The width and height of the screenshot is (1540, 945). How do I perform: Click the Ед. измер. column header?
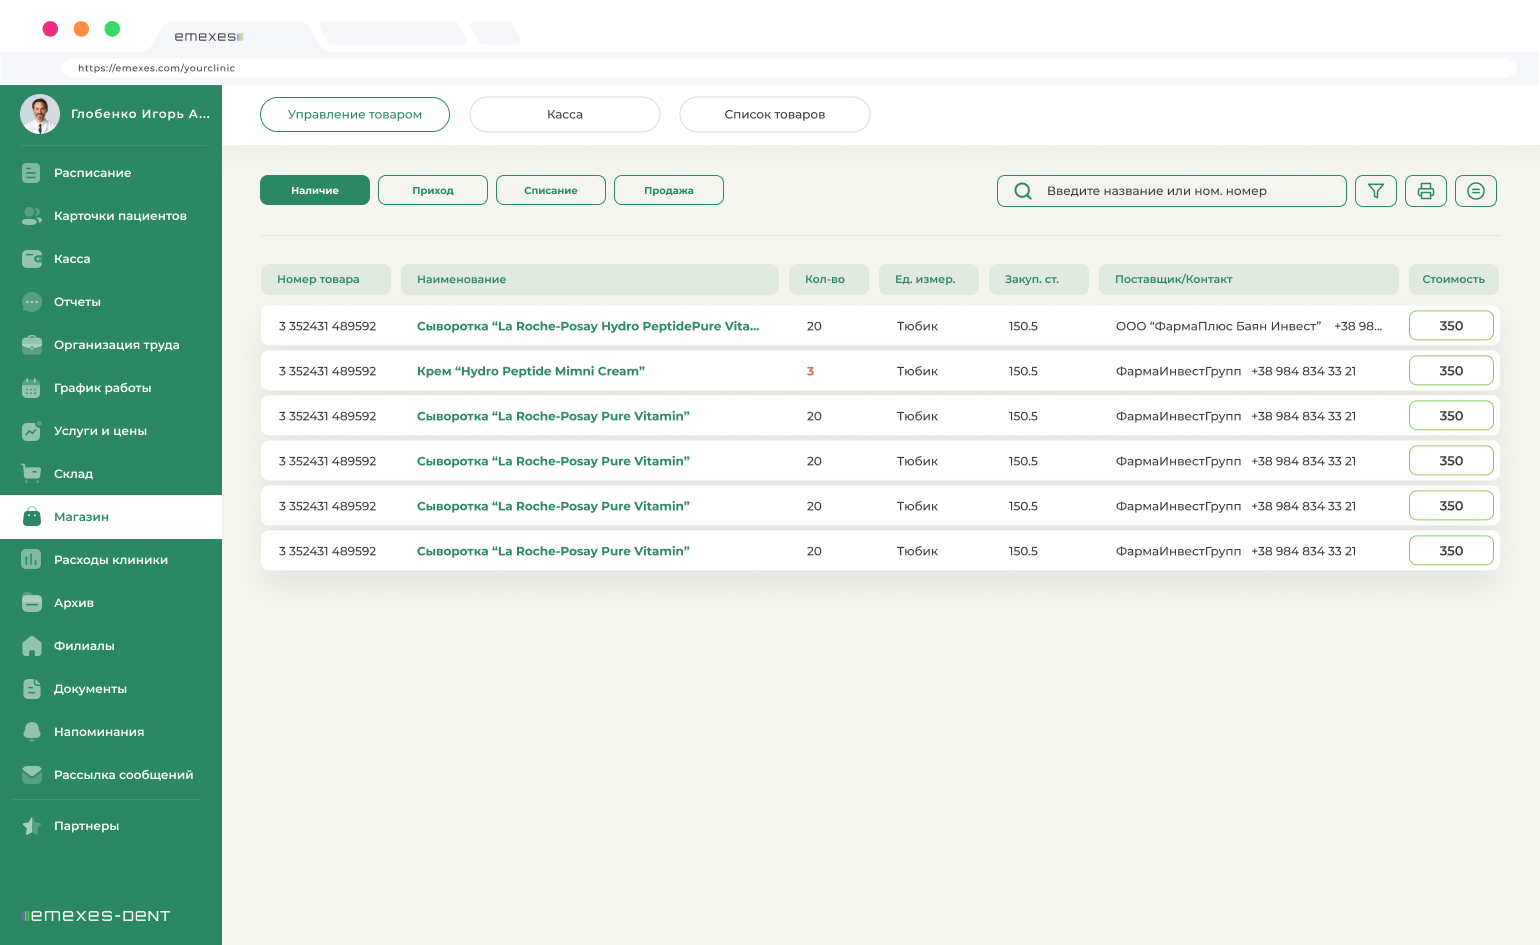click(x=929, y=280)
